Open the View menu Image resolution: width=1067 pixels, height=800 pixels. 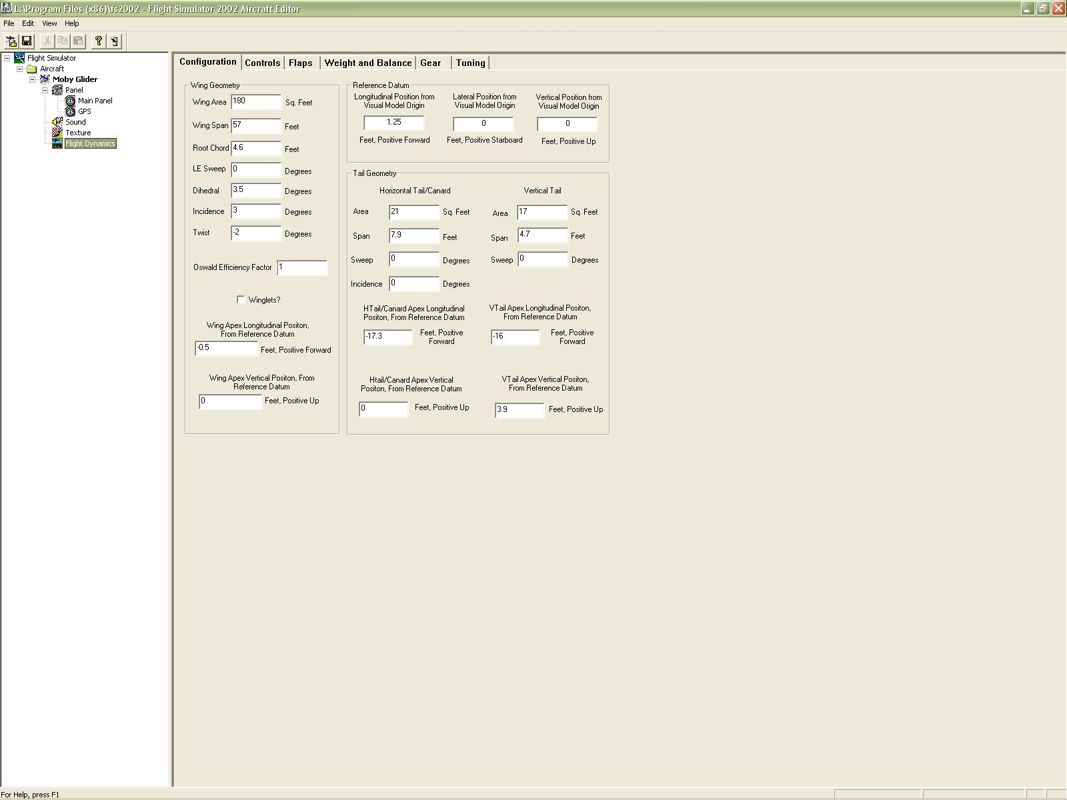point(49,23)
